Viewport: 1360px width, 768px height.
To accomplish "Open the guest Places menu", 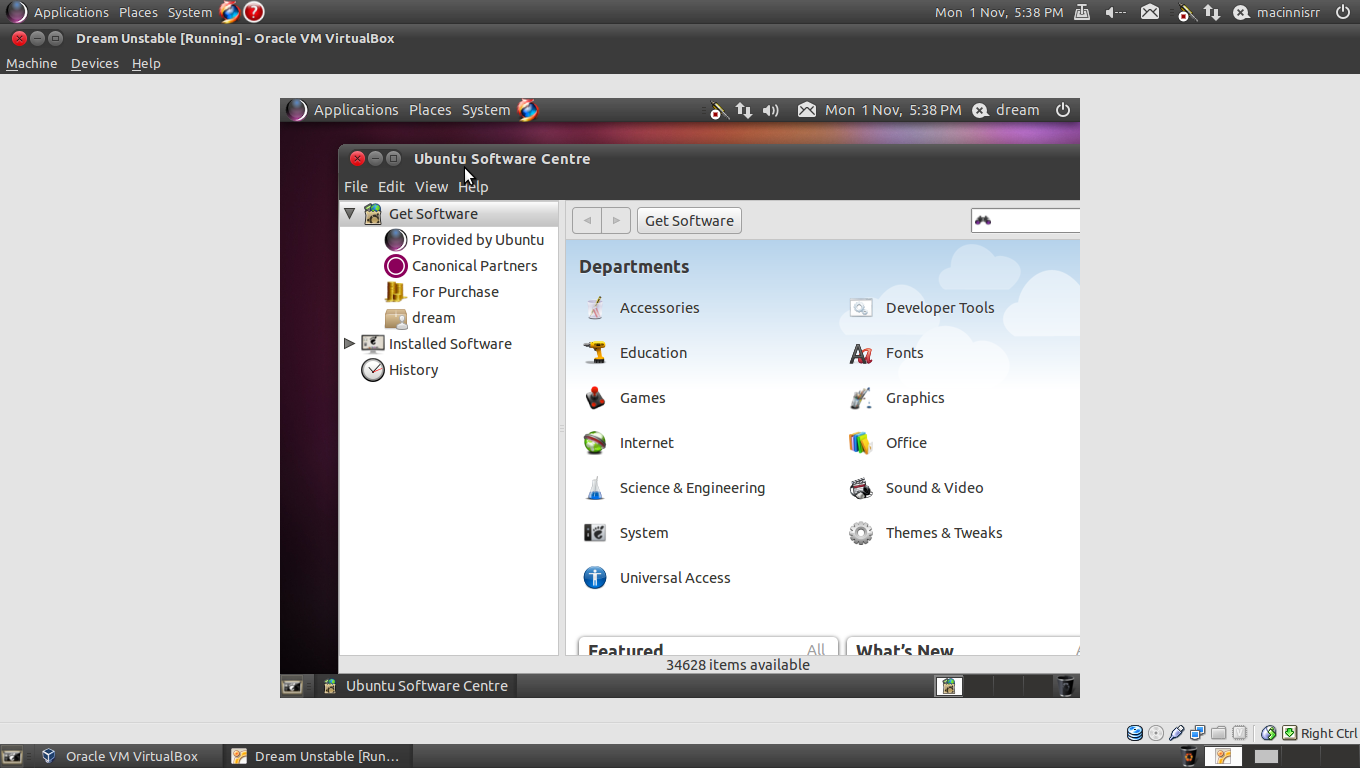I will pyautogui.click(x=430, y=110).
